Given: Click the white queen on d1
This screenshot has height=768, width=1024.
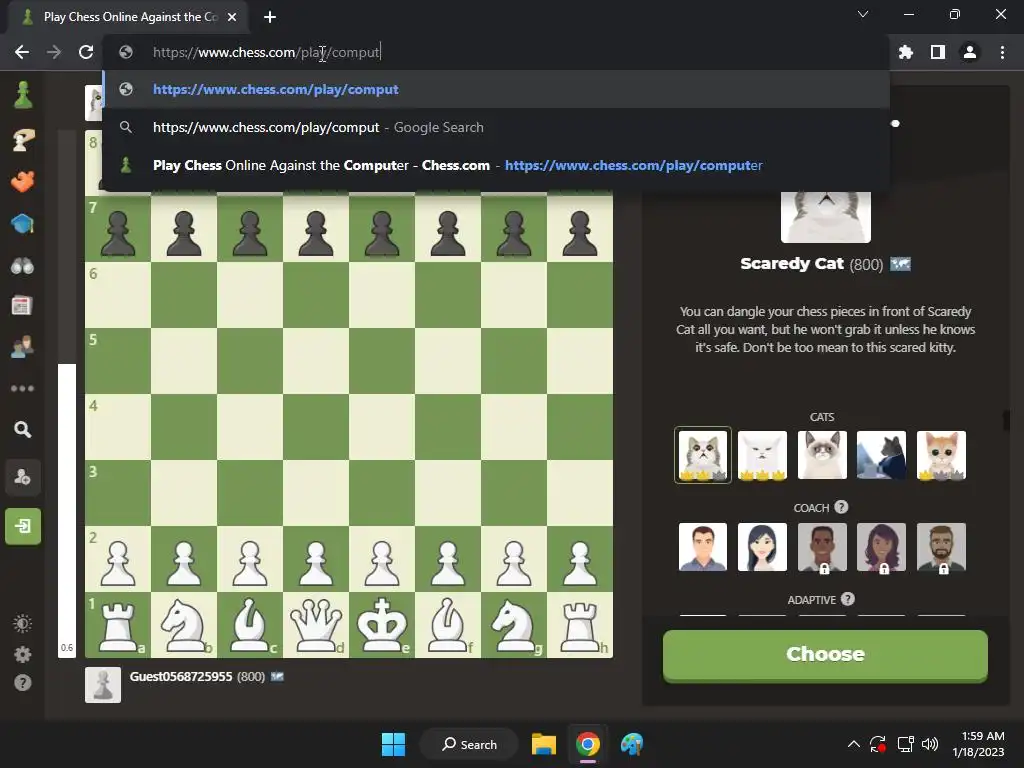Looking at the screenshot, I should point(316,625).
